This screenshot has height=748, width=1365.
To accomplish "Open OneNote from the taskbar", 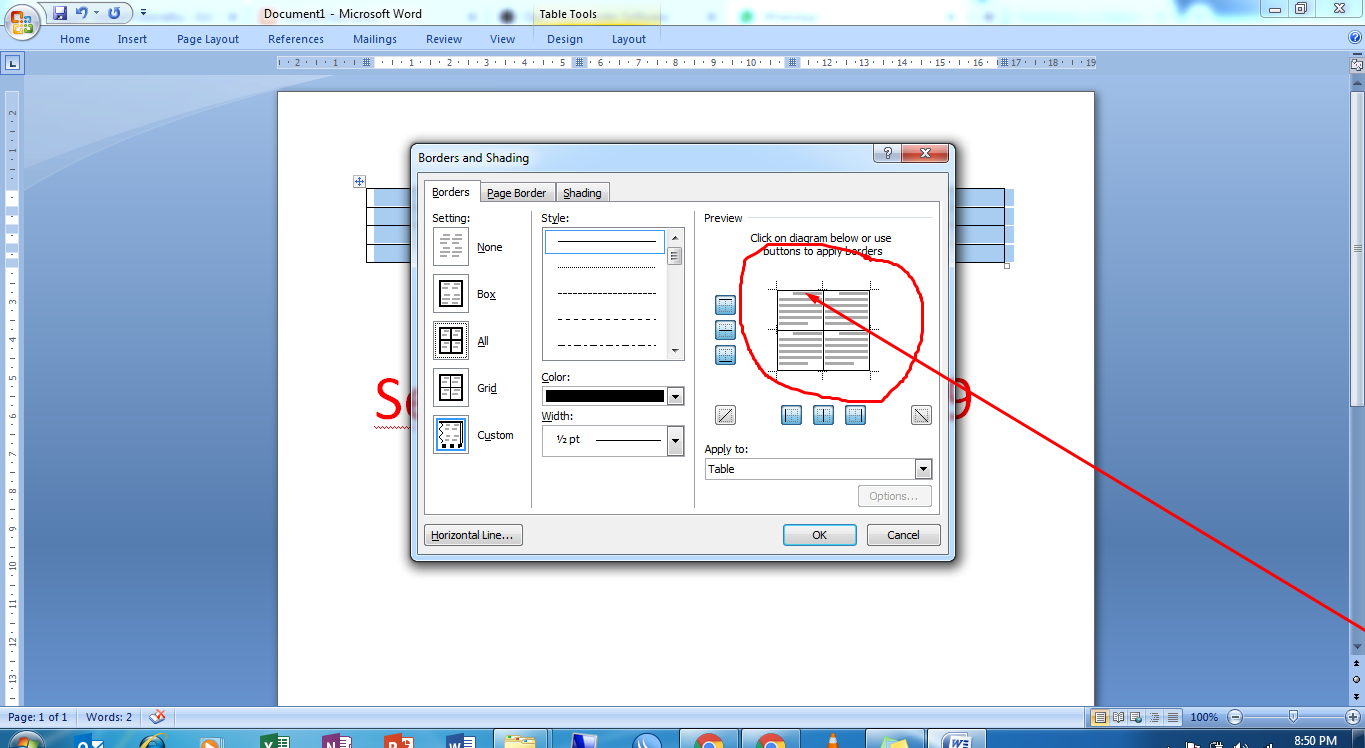I will pos(336,741).
